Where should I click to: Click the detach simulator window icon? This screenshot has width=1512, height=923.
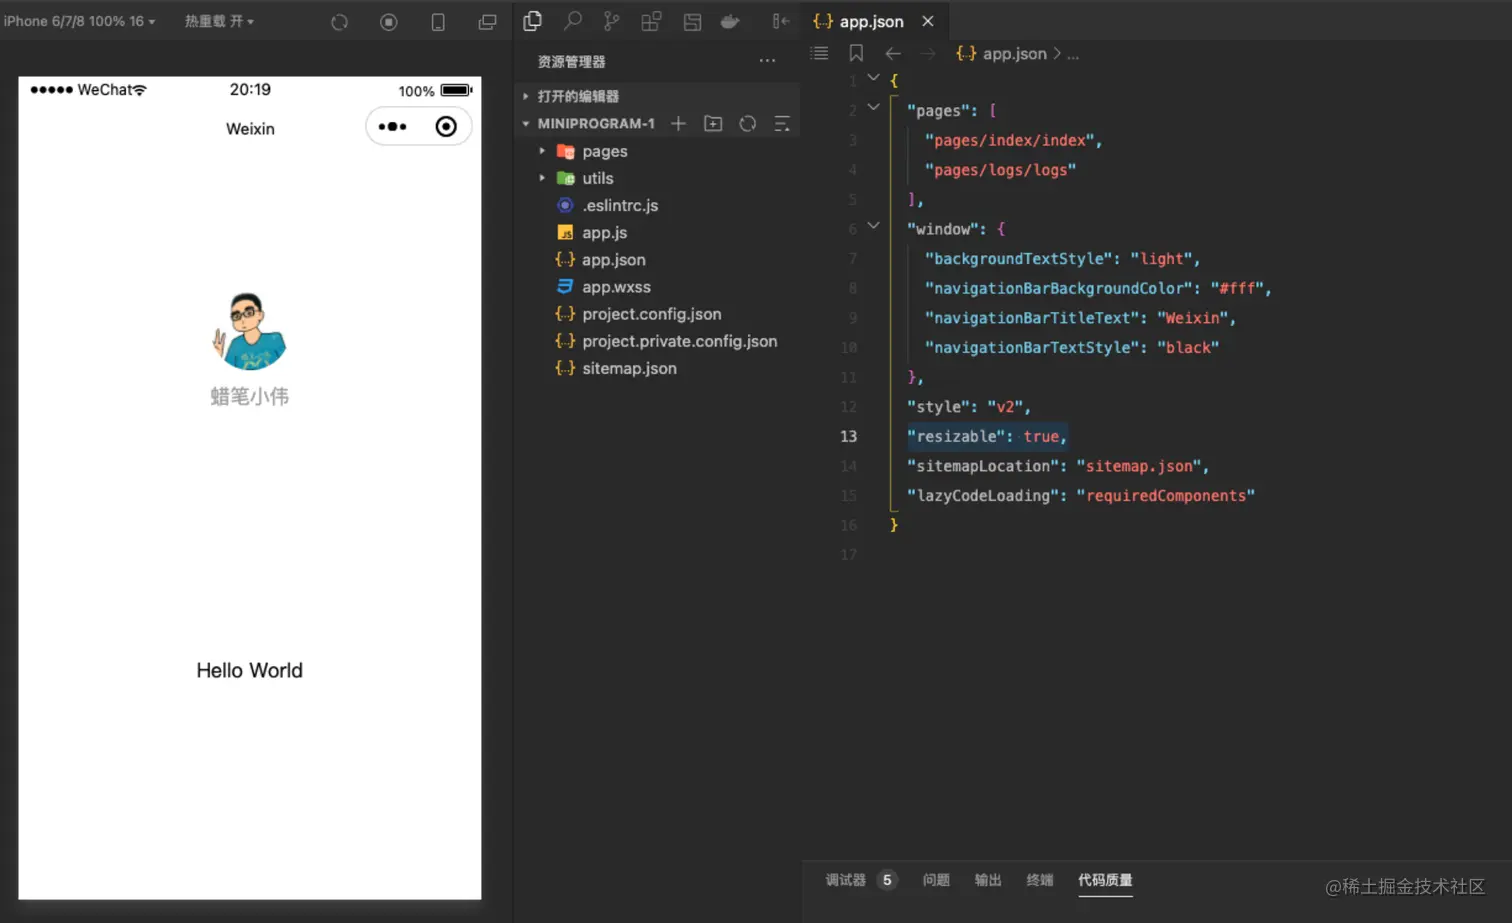coord(487,22)
